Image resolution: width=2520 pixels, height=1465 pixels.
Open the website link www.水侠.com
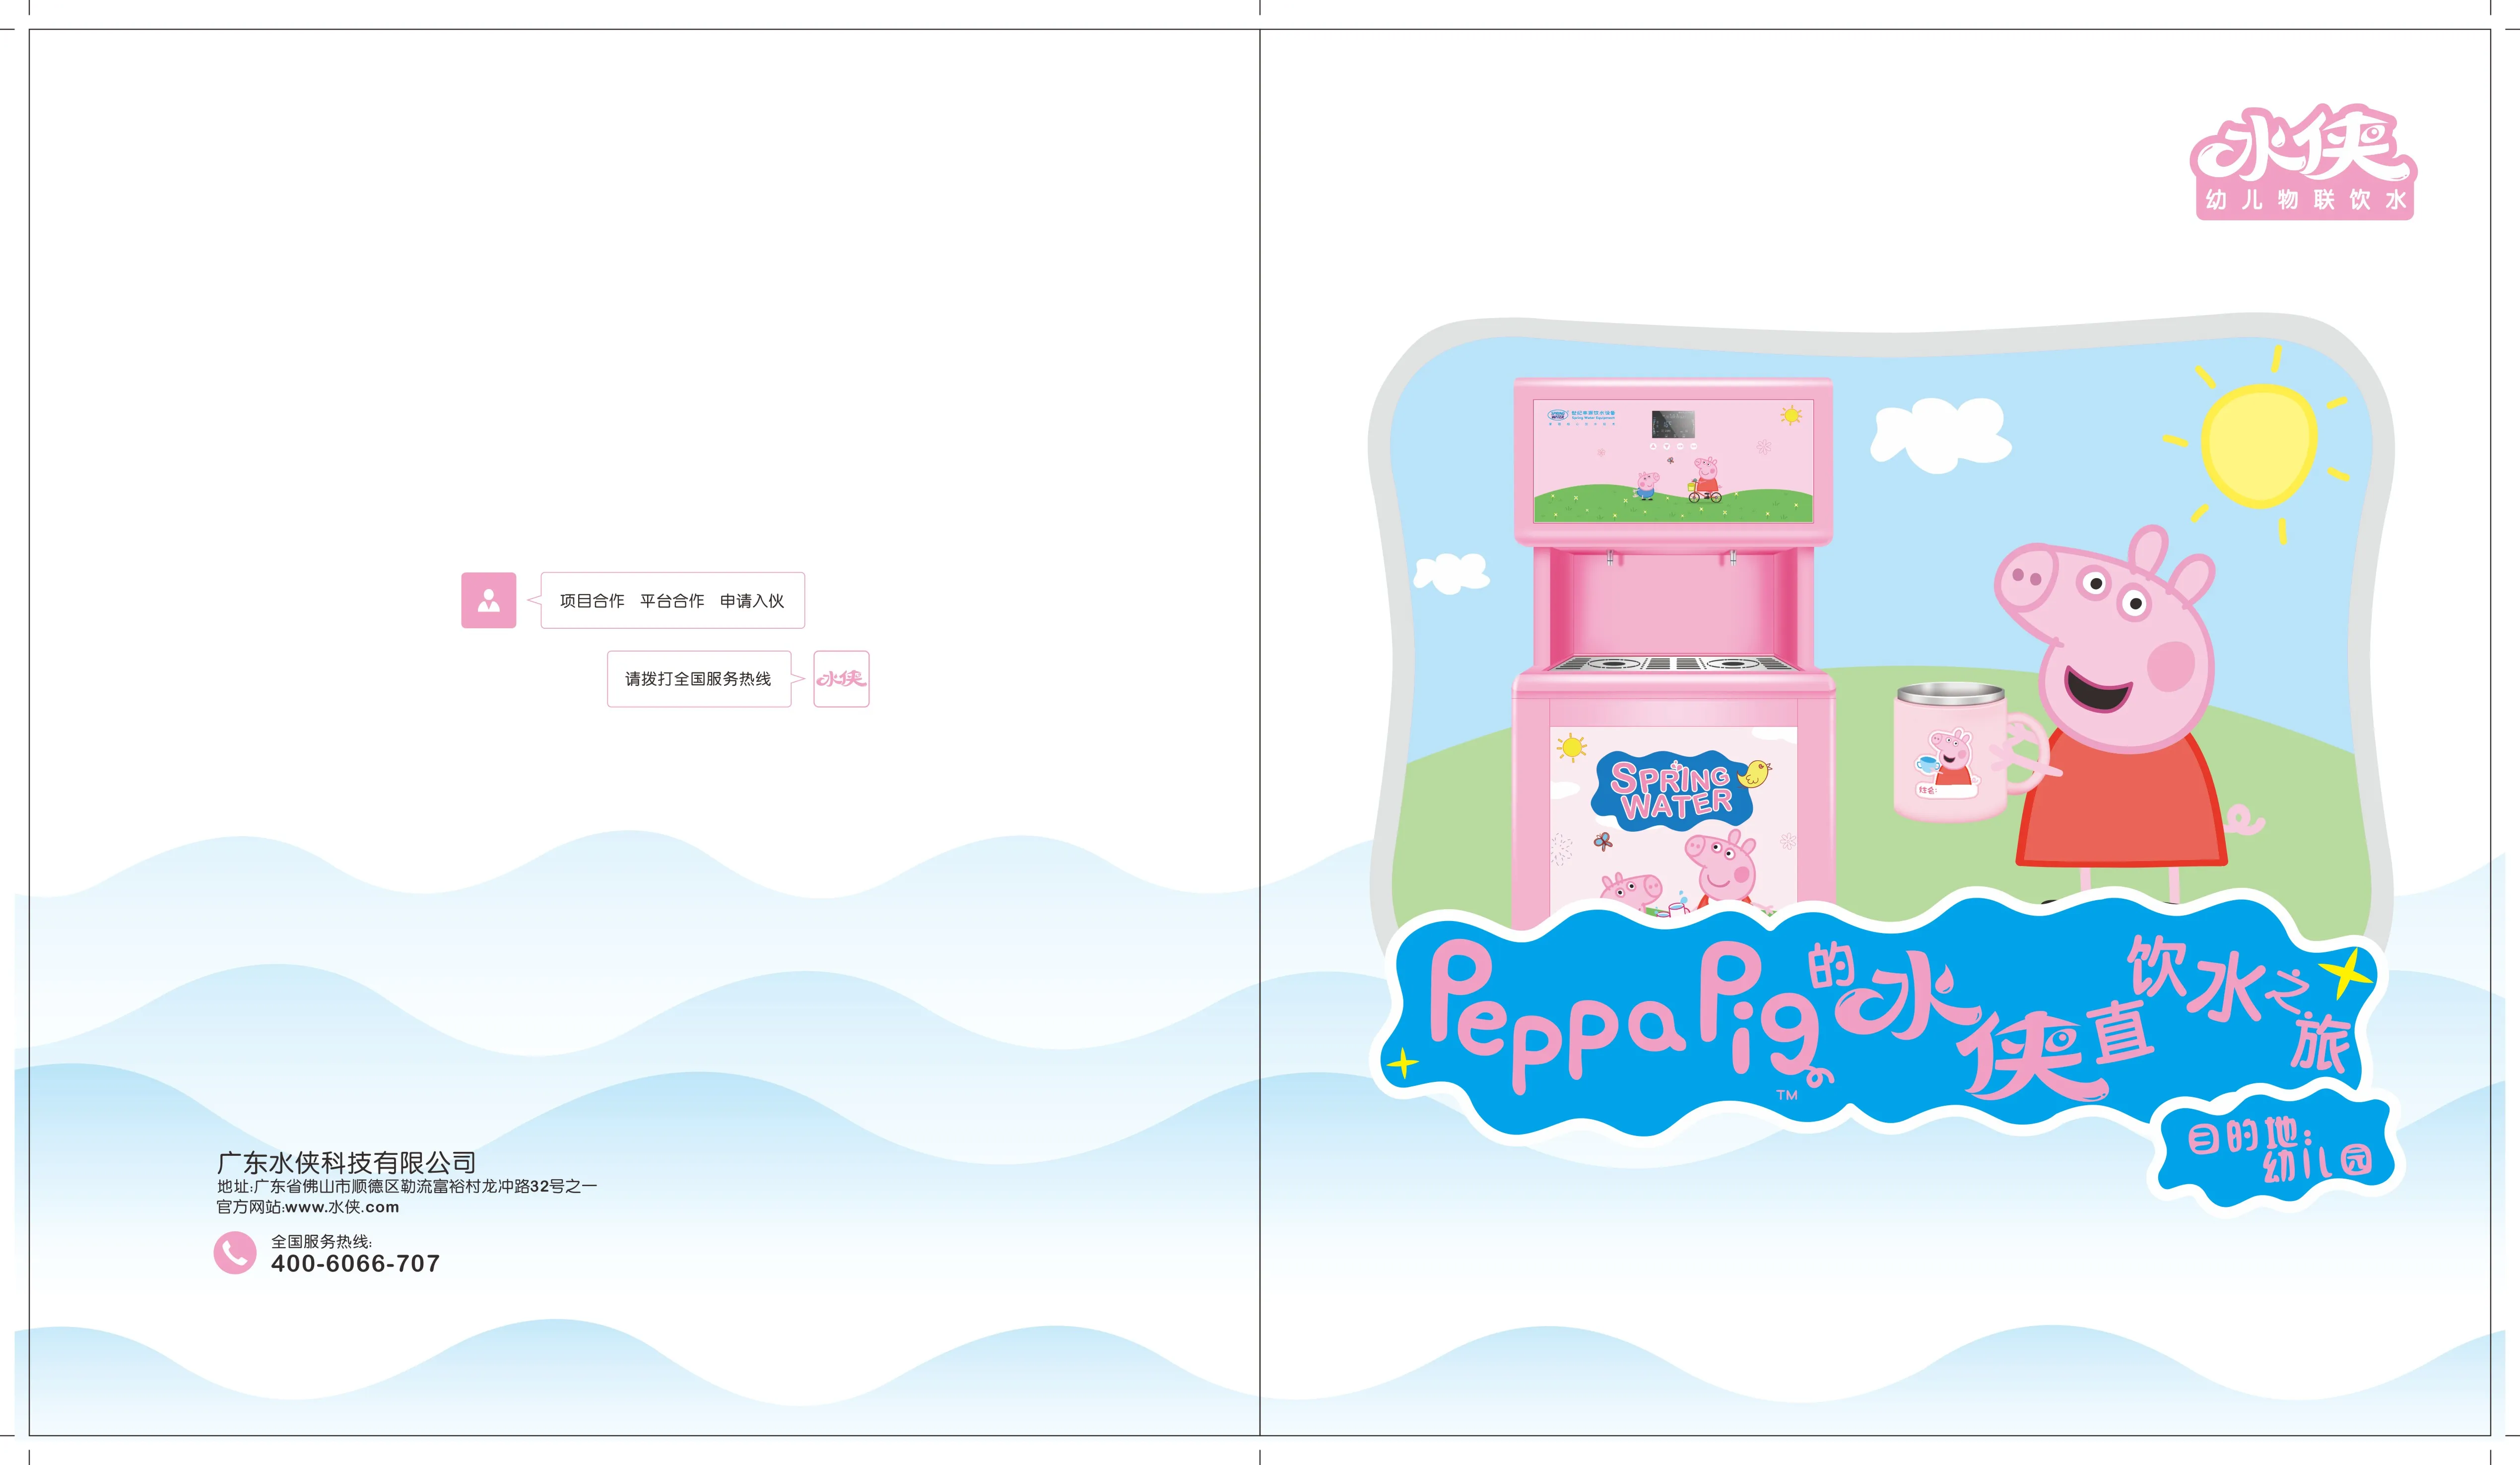(342, 1207)
